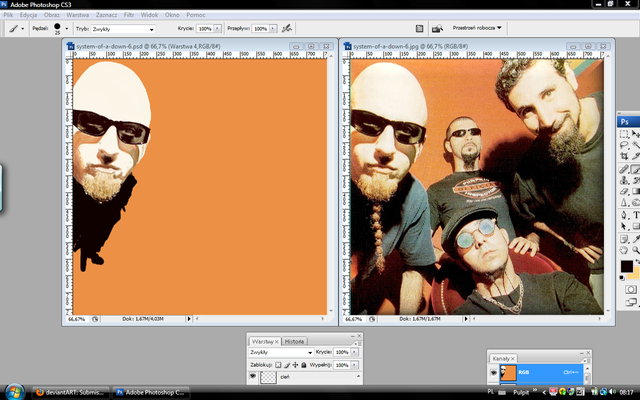Click the Windows Start button

click(13, 390)
